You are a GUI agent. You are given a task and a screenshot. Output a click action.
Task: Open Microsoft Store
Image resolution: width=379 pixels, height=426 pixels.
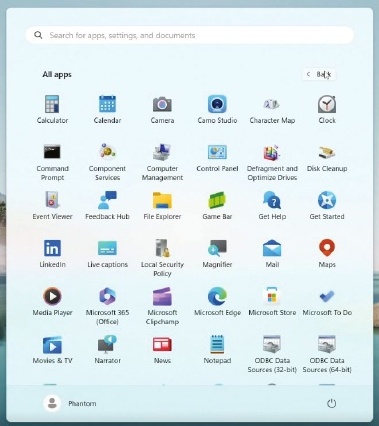tap(272, 301)
